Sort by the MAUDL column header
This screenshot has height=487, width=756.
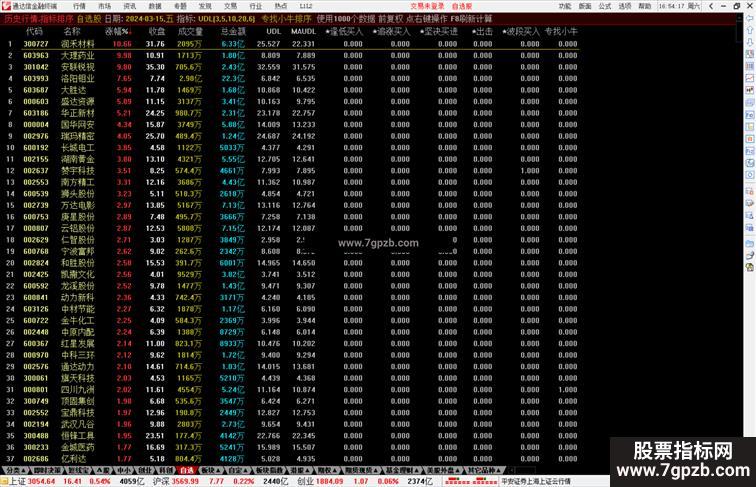click(x=303, y=31)
